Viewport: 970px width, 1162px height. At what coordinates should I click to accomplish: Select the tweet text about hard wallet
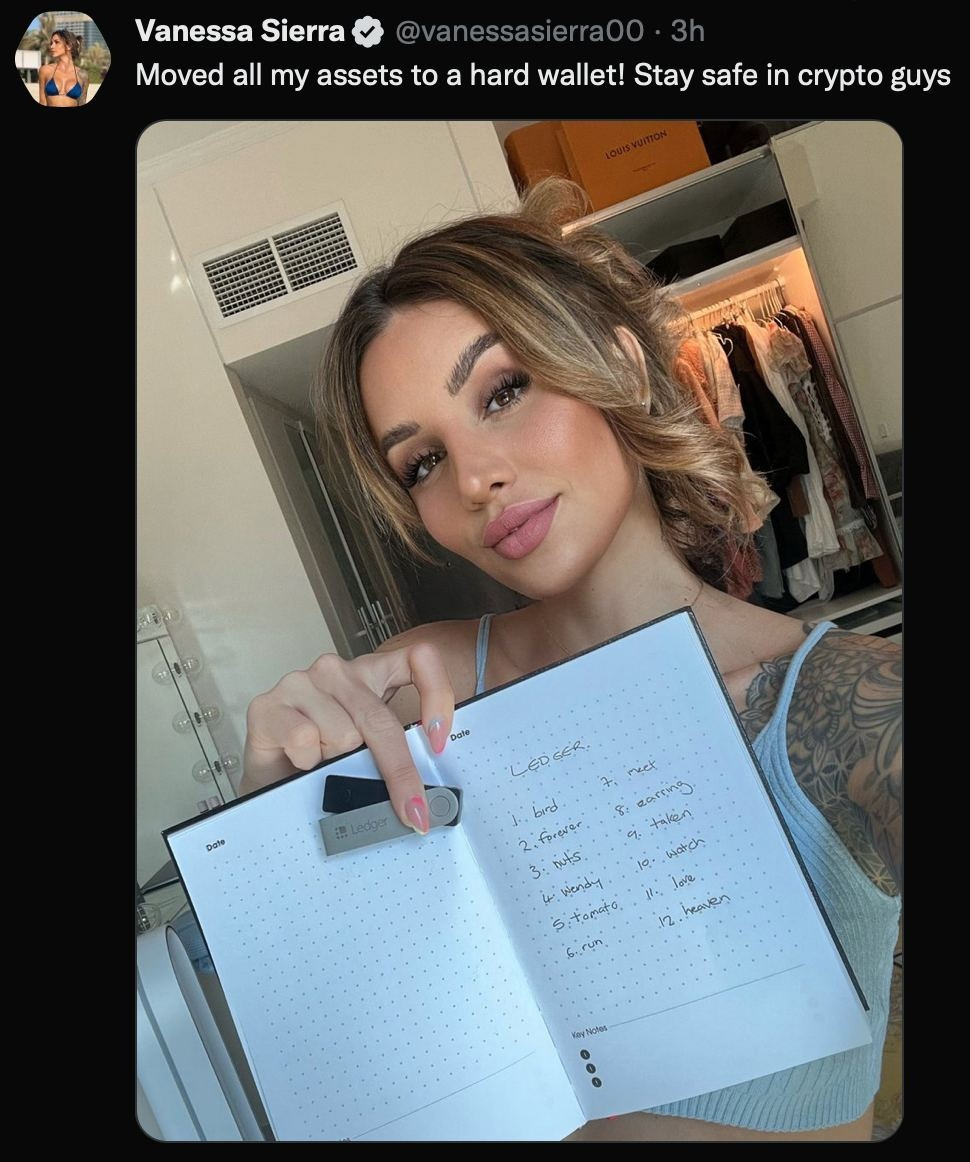542,76
